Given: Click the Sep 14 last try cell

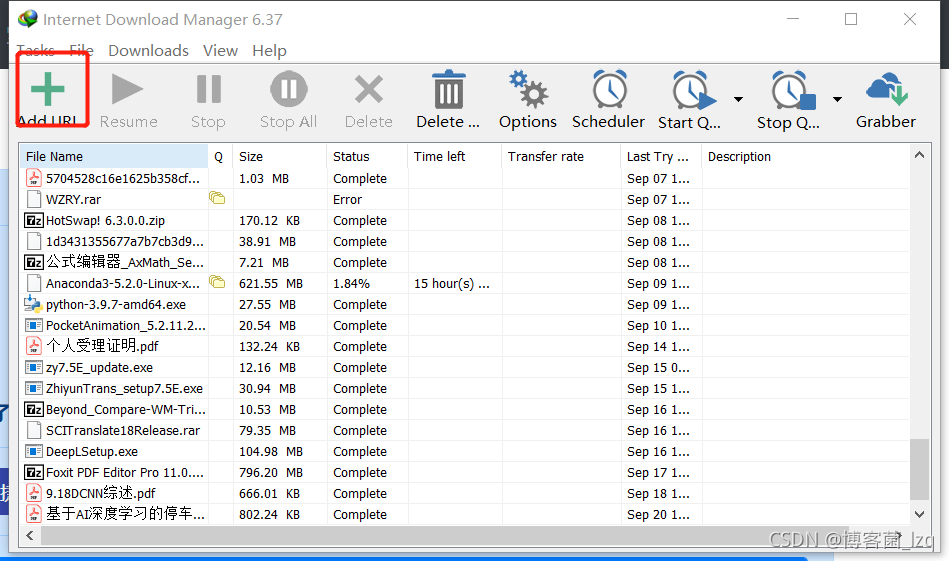Looking at the screenshot, I should [658, 346].
